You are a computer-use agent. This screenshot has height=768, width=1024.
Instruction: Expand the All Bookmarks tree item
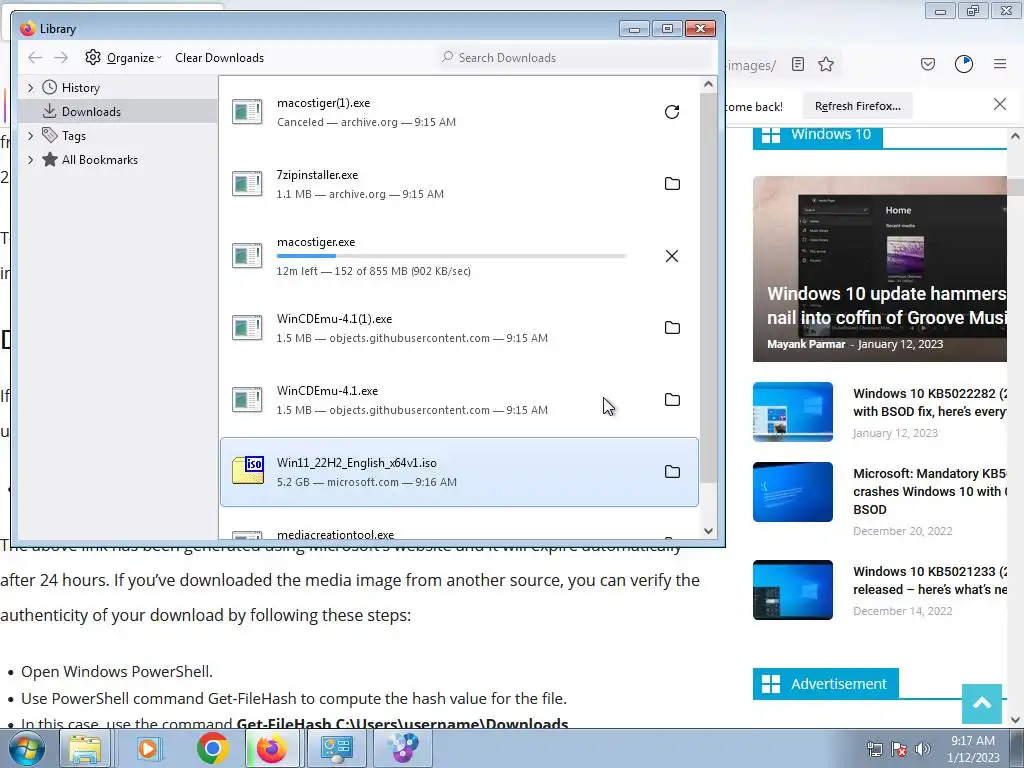30,160
